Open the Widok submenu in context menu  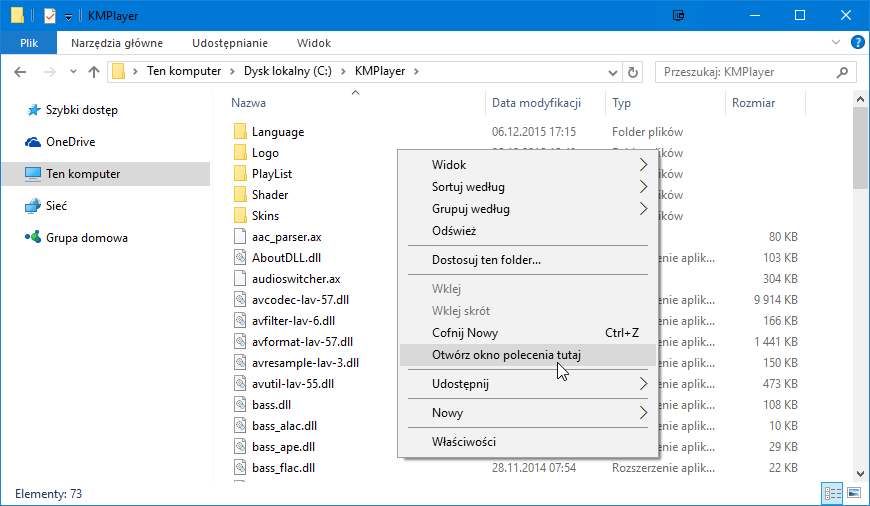tap(528, 165)
